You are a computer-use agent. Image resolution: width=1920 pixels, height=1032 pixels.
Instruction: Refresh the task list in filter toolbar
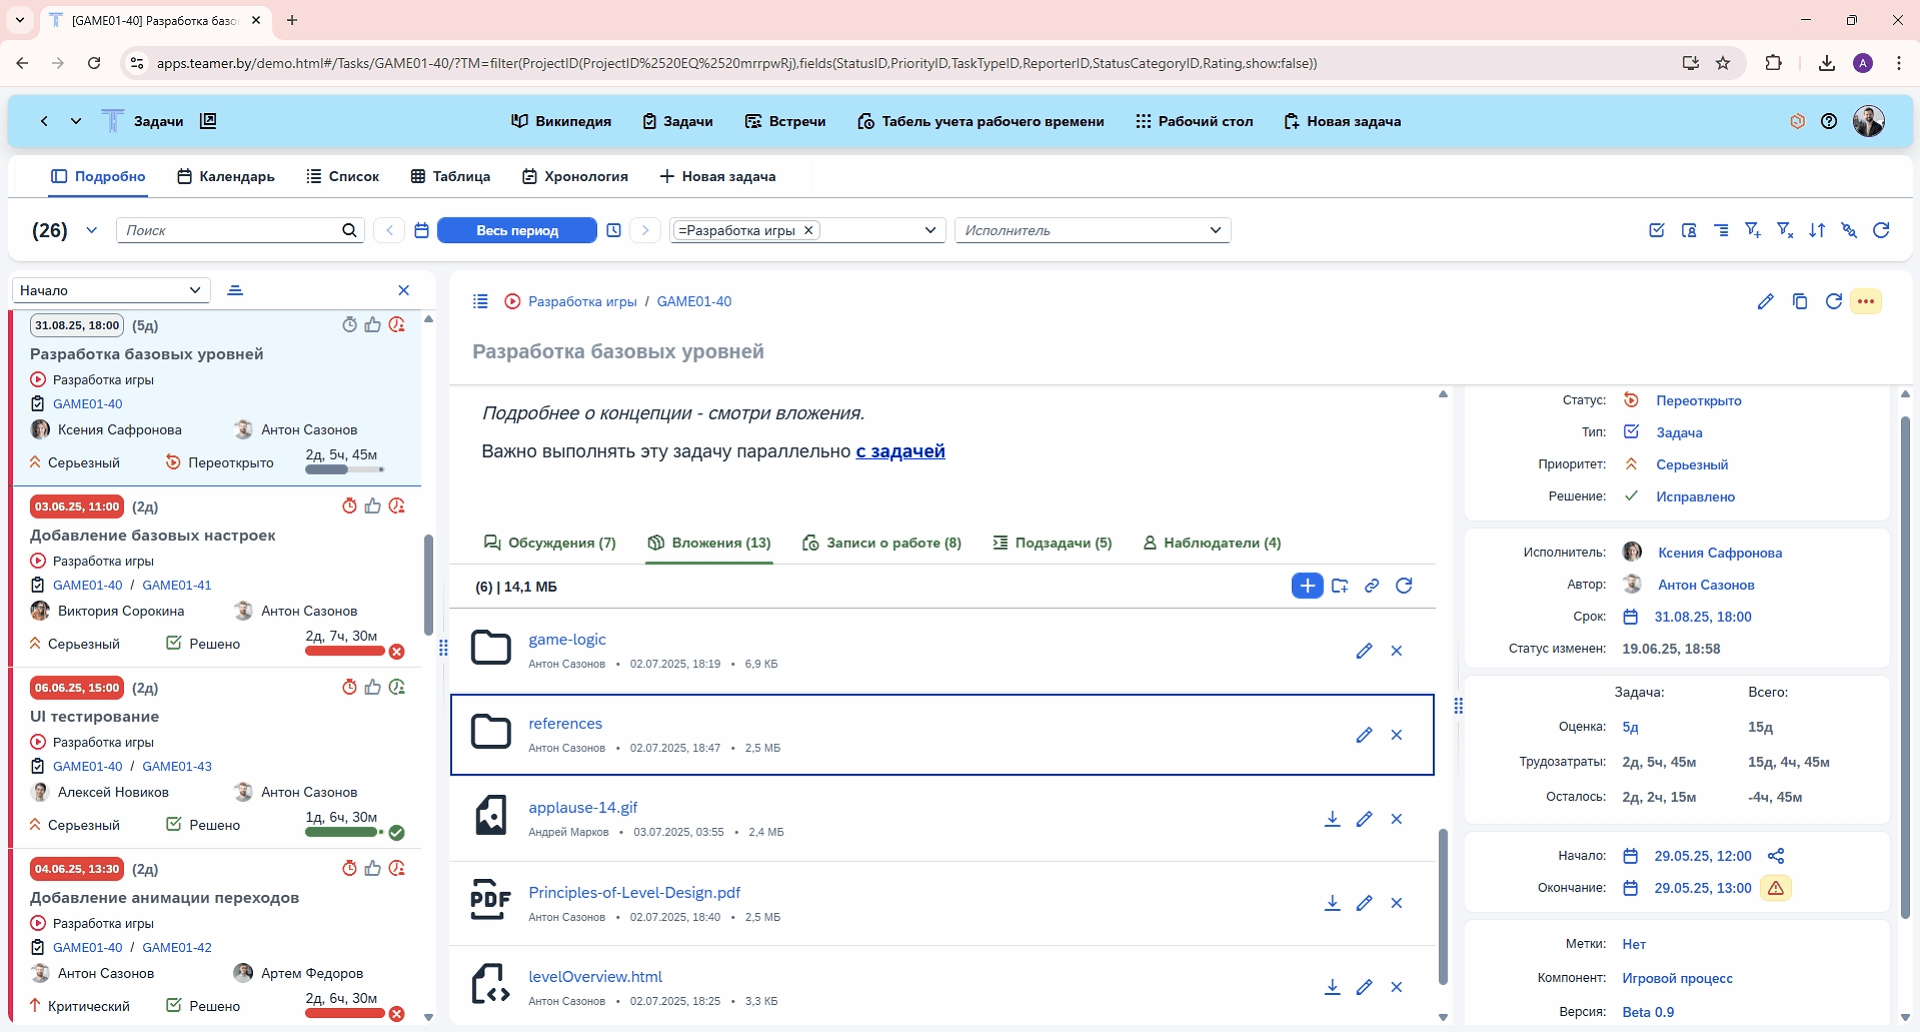1881,231
